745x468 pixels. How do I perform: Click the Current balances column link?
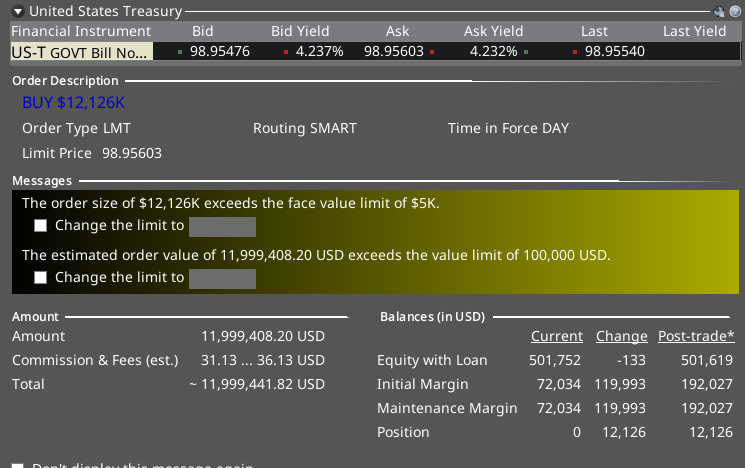click(557, 336)
